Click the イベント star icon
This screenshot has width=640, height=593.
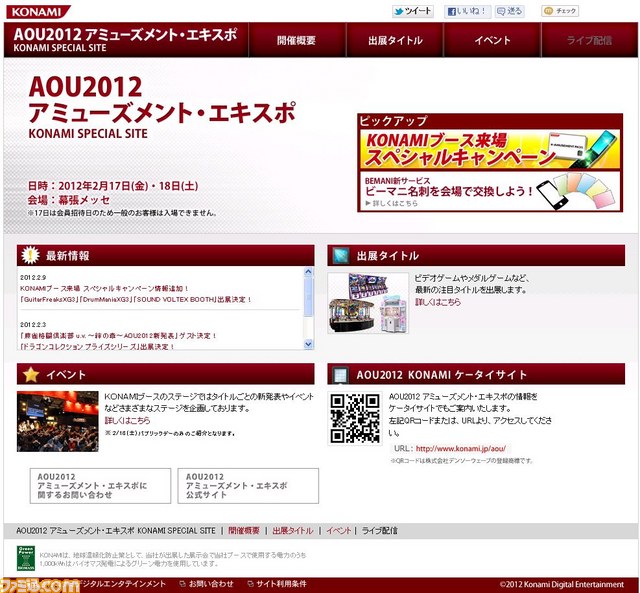coord(31,374)
